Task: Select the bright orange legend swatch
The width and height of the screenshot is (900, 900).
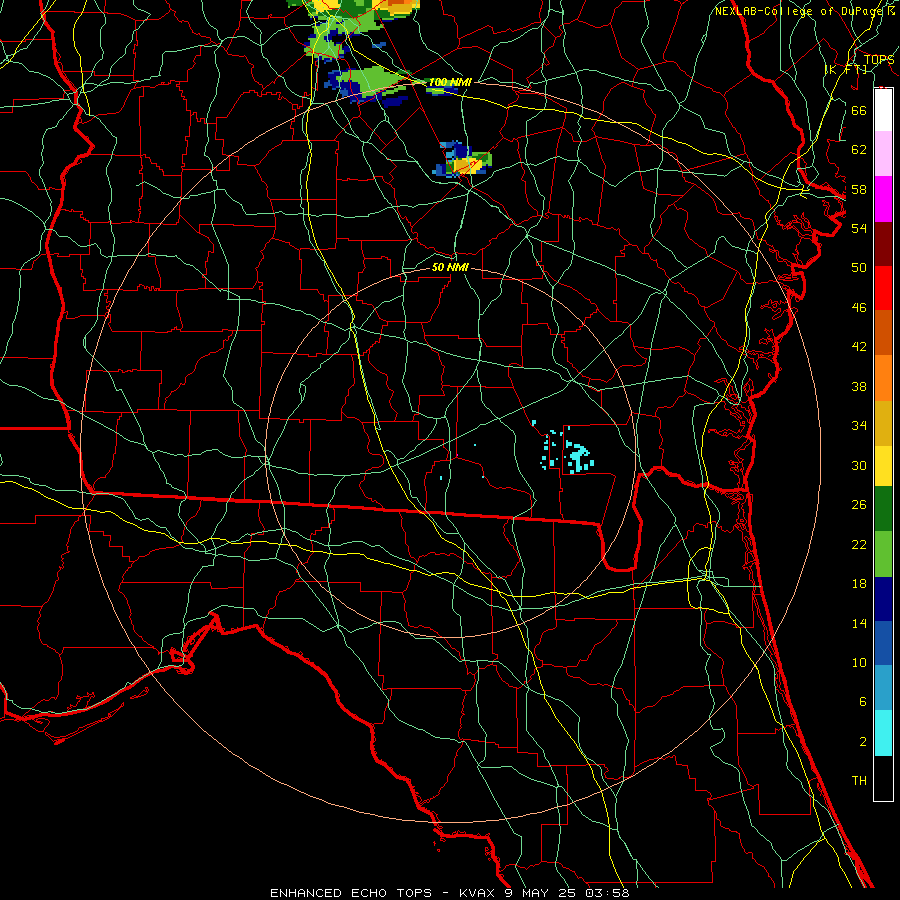Action: pyautogui.click(x=883, y=378)
